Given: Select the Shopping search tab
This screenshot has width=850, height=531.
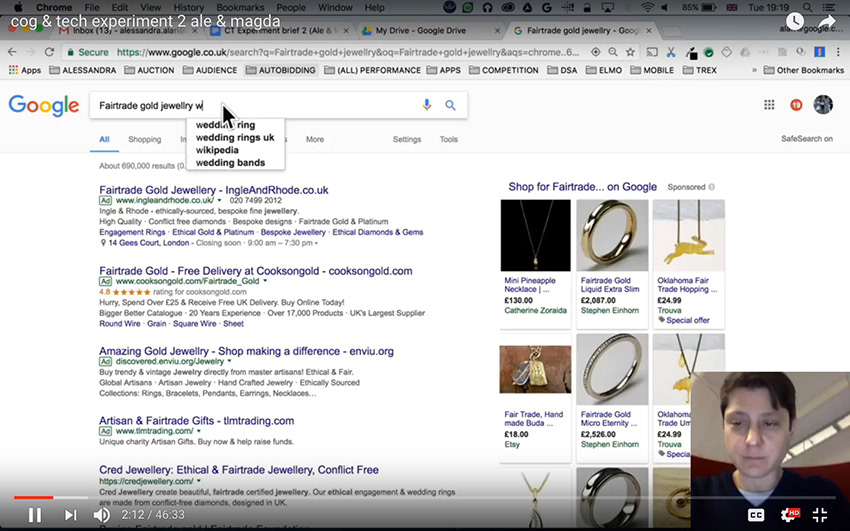Looking at the screenshot, I should 145,139.
